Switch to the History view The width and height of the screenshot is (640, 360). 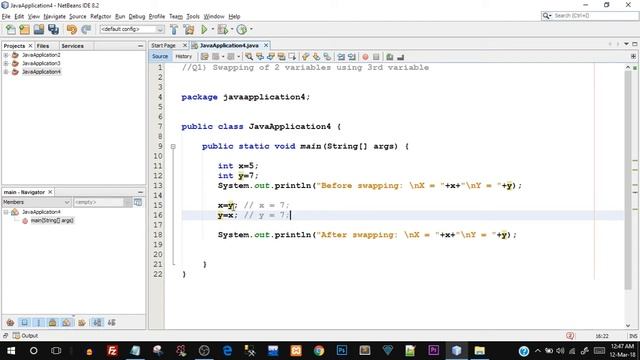(x=183, y=56)
